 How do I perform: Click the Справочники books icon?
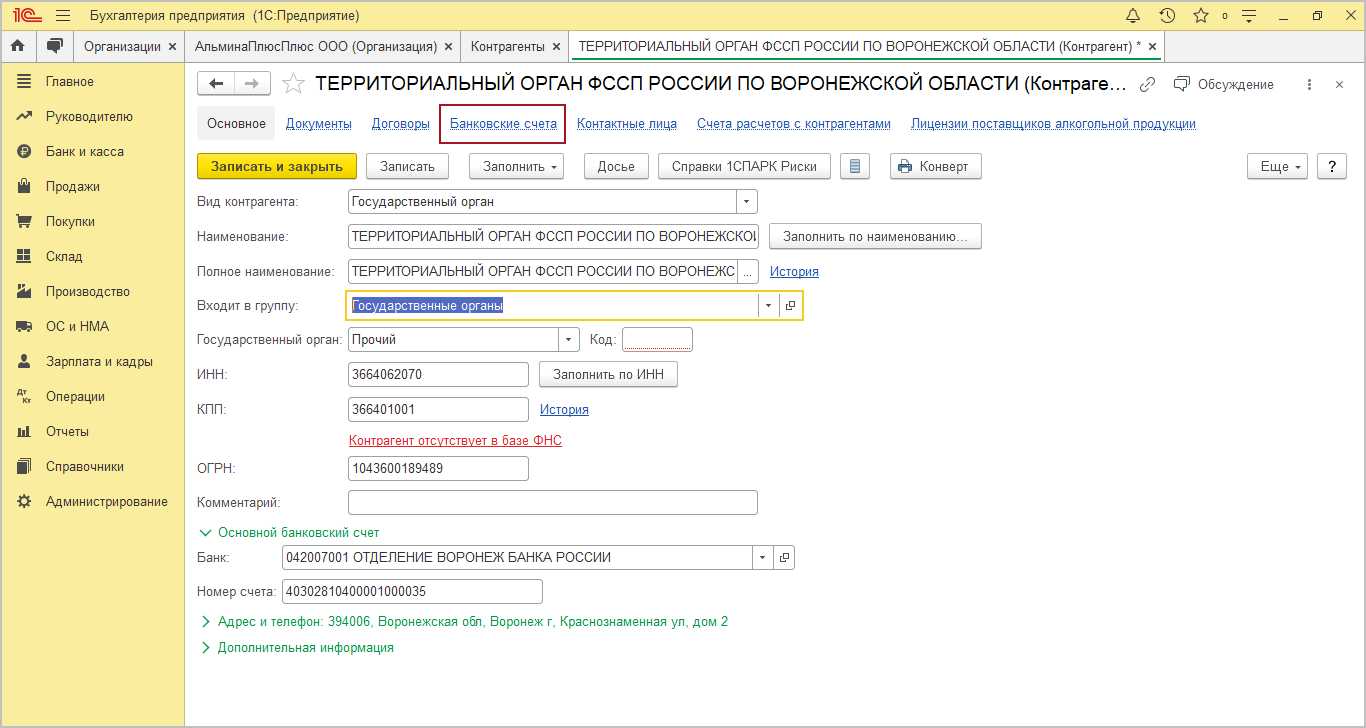[24, 467]
